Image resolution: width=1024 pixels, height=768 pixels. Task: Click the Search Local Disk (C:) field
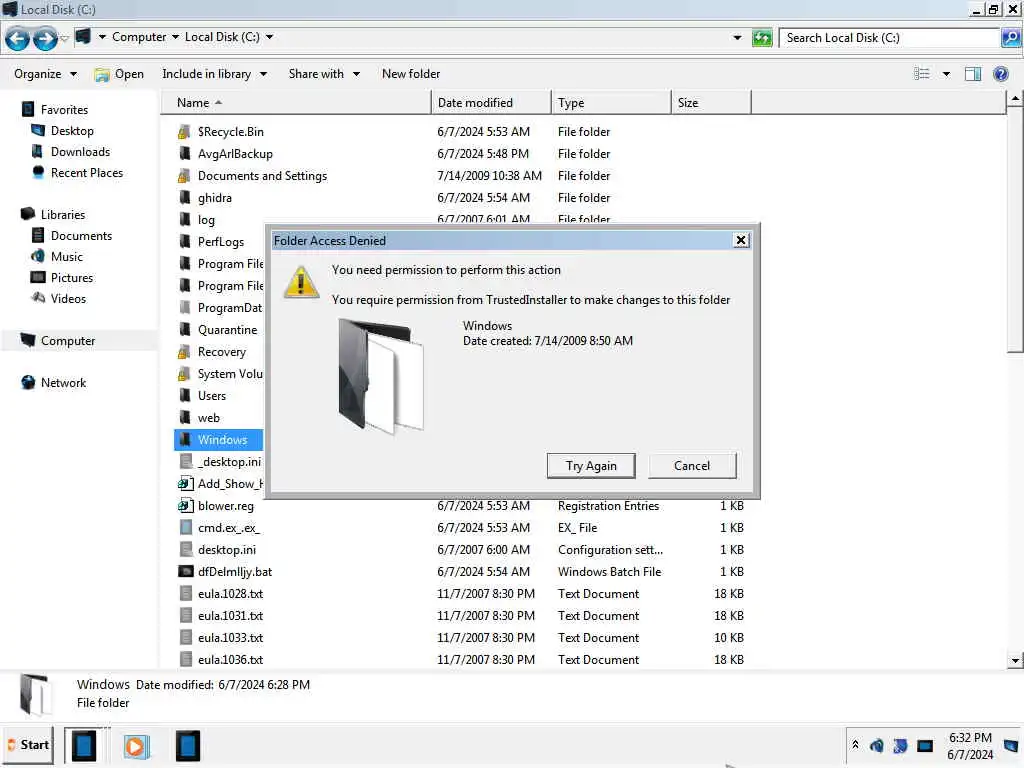click(x=888, y=38)
